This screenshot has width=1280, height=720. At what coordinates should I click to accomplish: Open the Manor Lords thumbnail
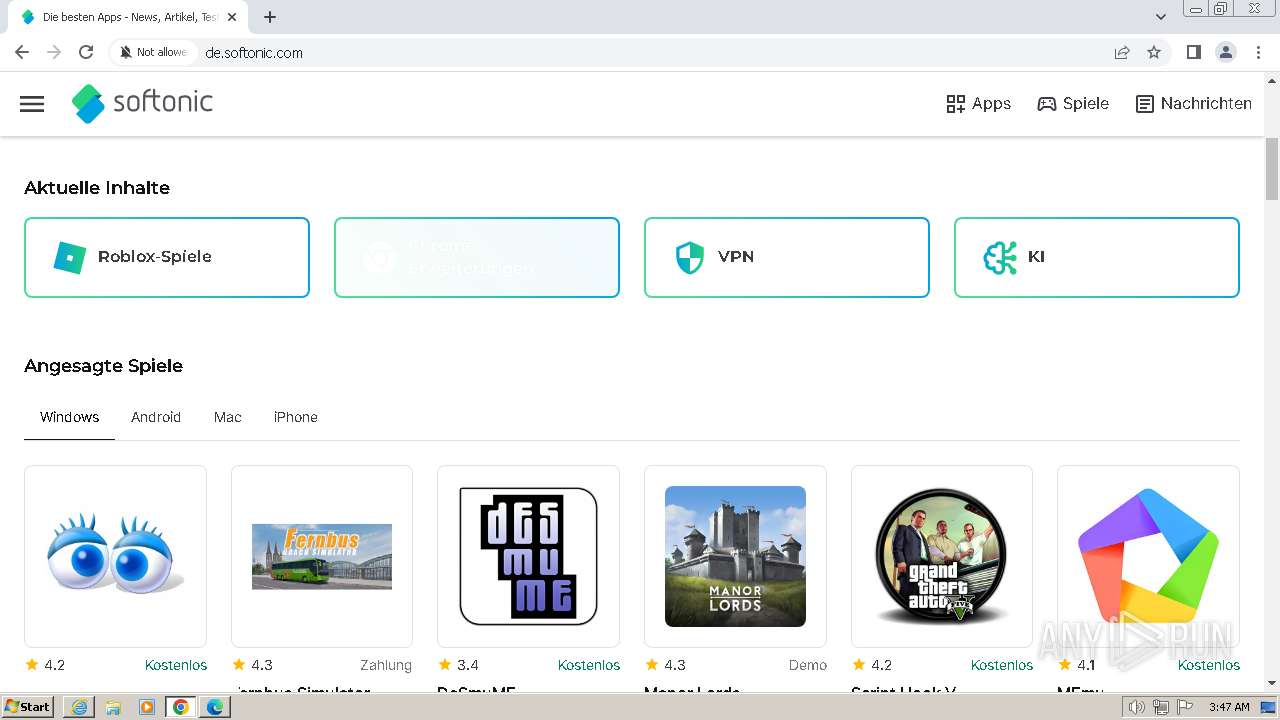click(735, 556)
